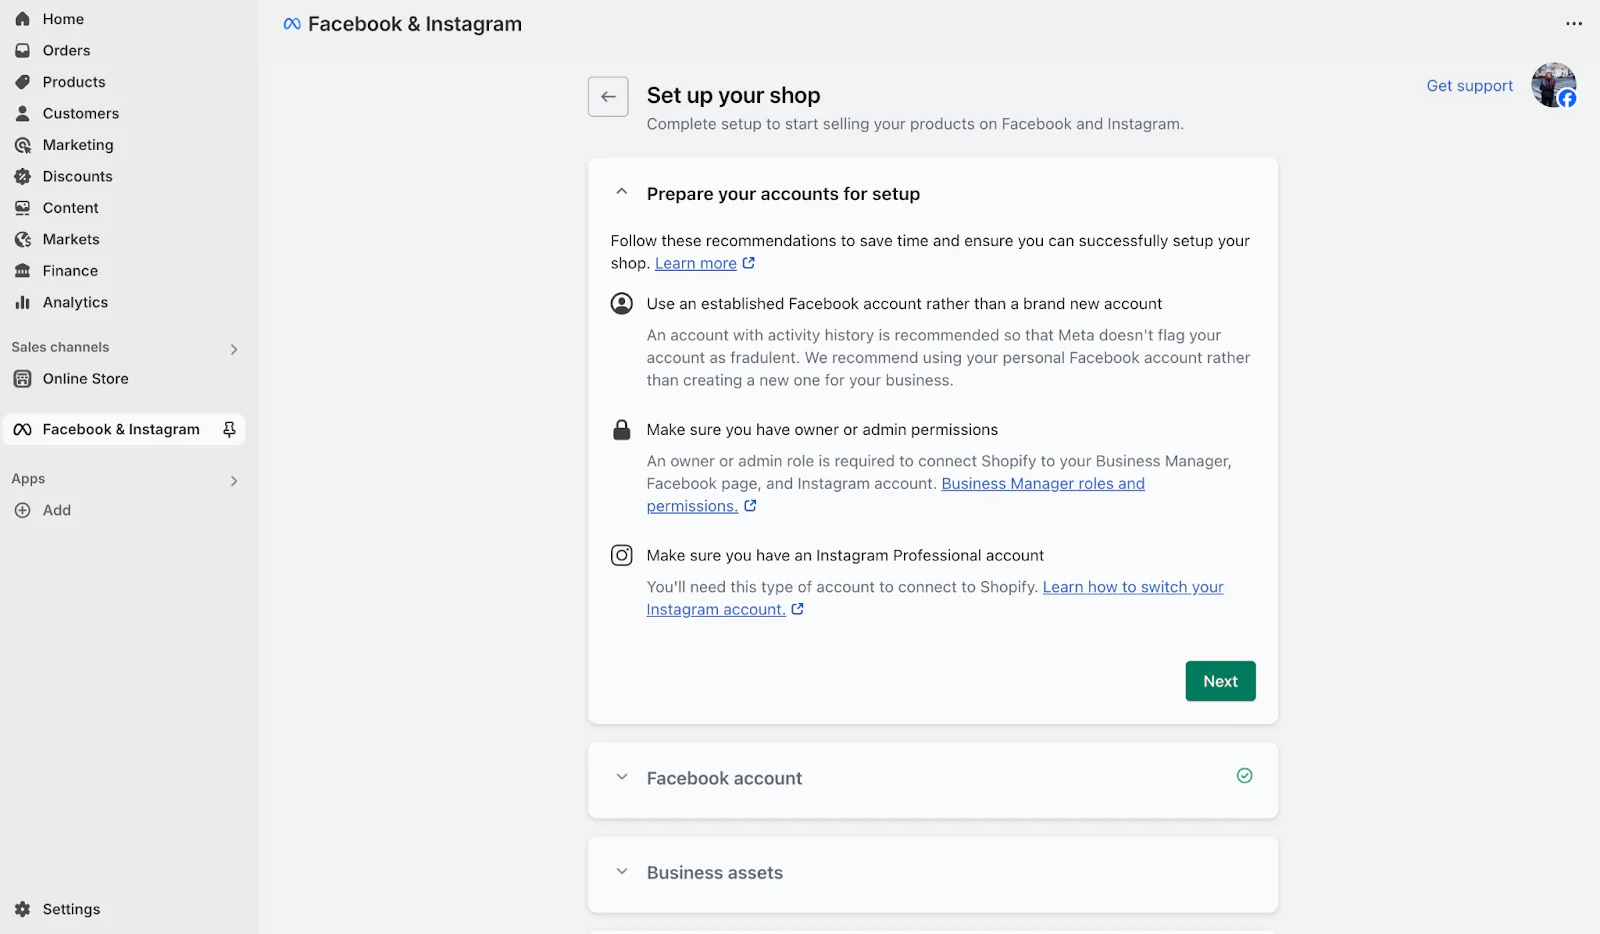The image size is (1600, 934).
Task: Open Discounts in the sidebar
Action: click(77, 176)
